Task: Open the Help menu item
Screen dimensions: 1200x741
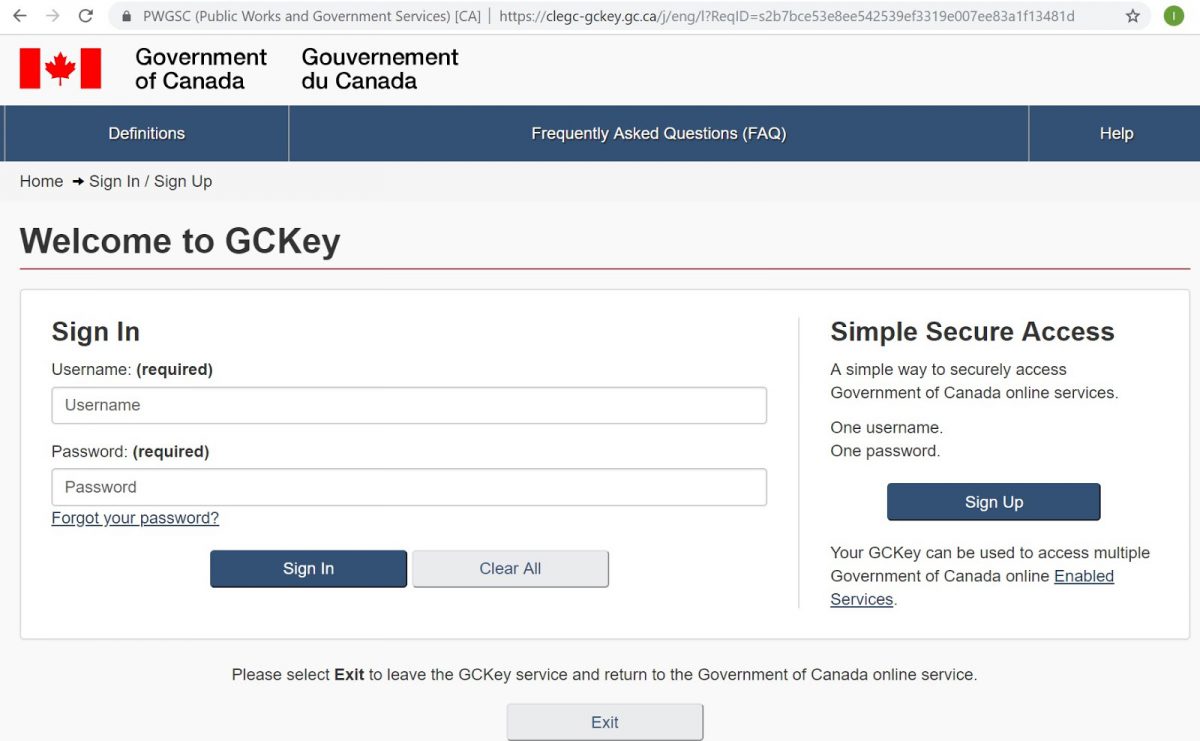Action: [1116, 133]
